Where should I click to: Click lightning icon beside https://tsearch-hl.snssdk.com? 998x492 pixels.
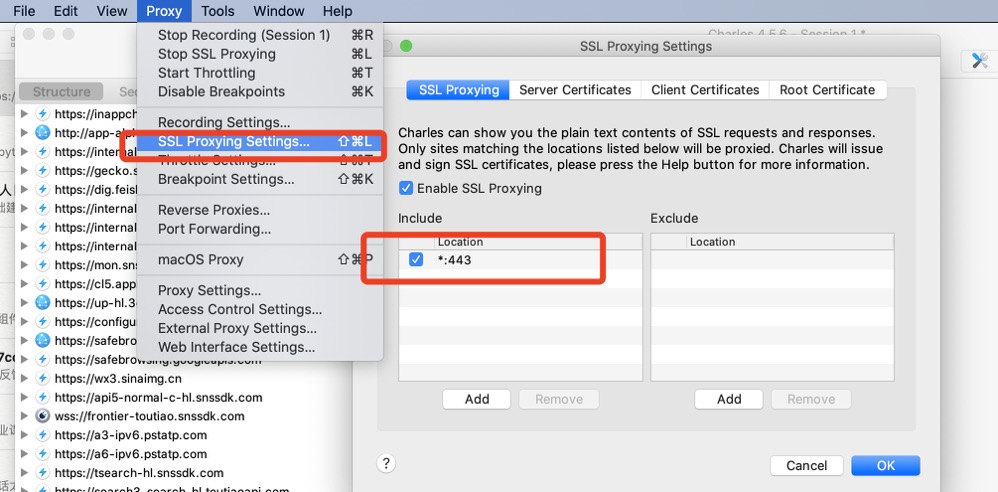coord(43,473)
